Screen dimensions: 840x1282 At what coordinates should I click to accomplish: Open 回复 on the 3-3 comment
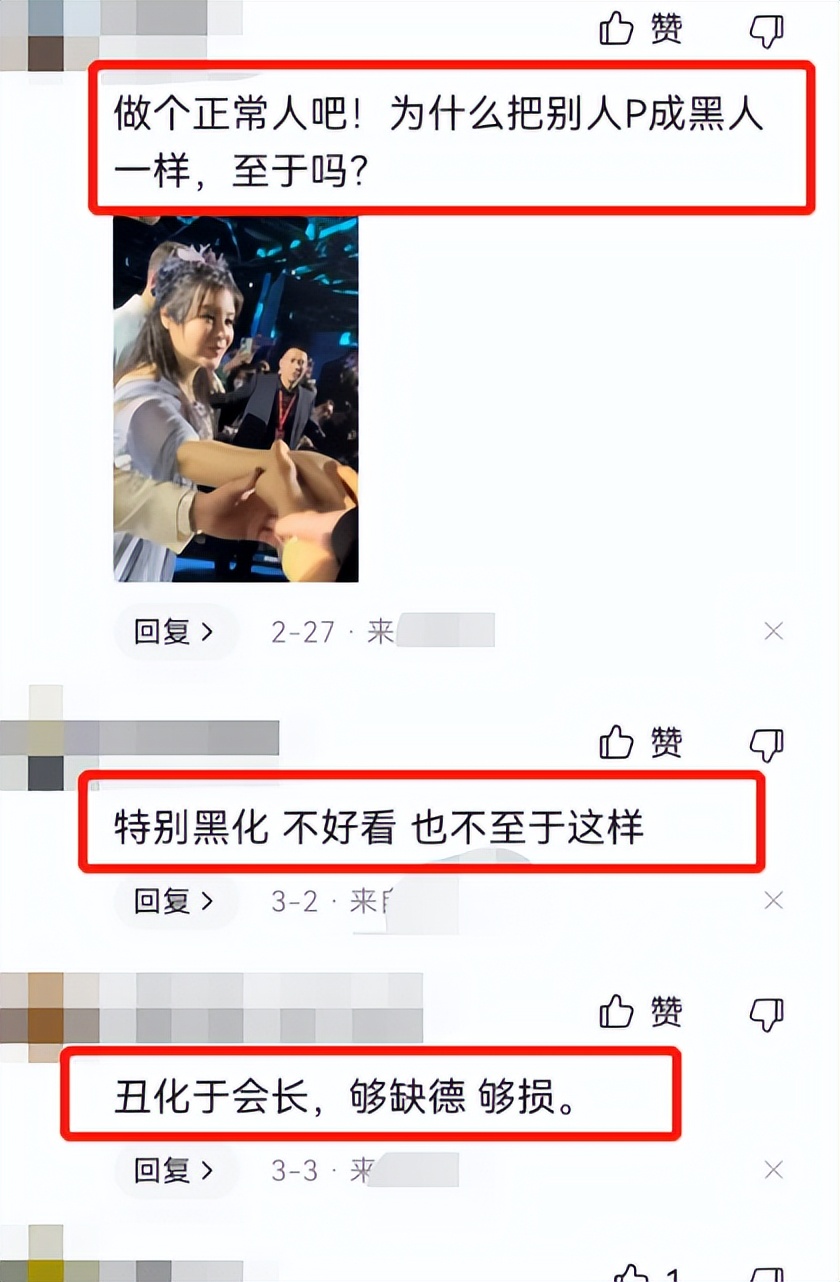click(x=175, y=1169)
